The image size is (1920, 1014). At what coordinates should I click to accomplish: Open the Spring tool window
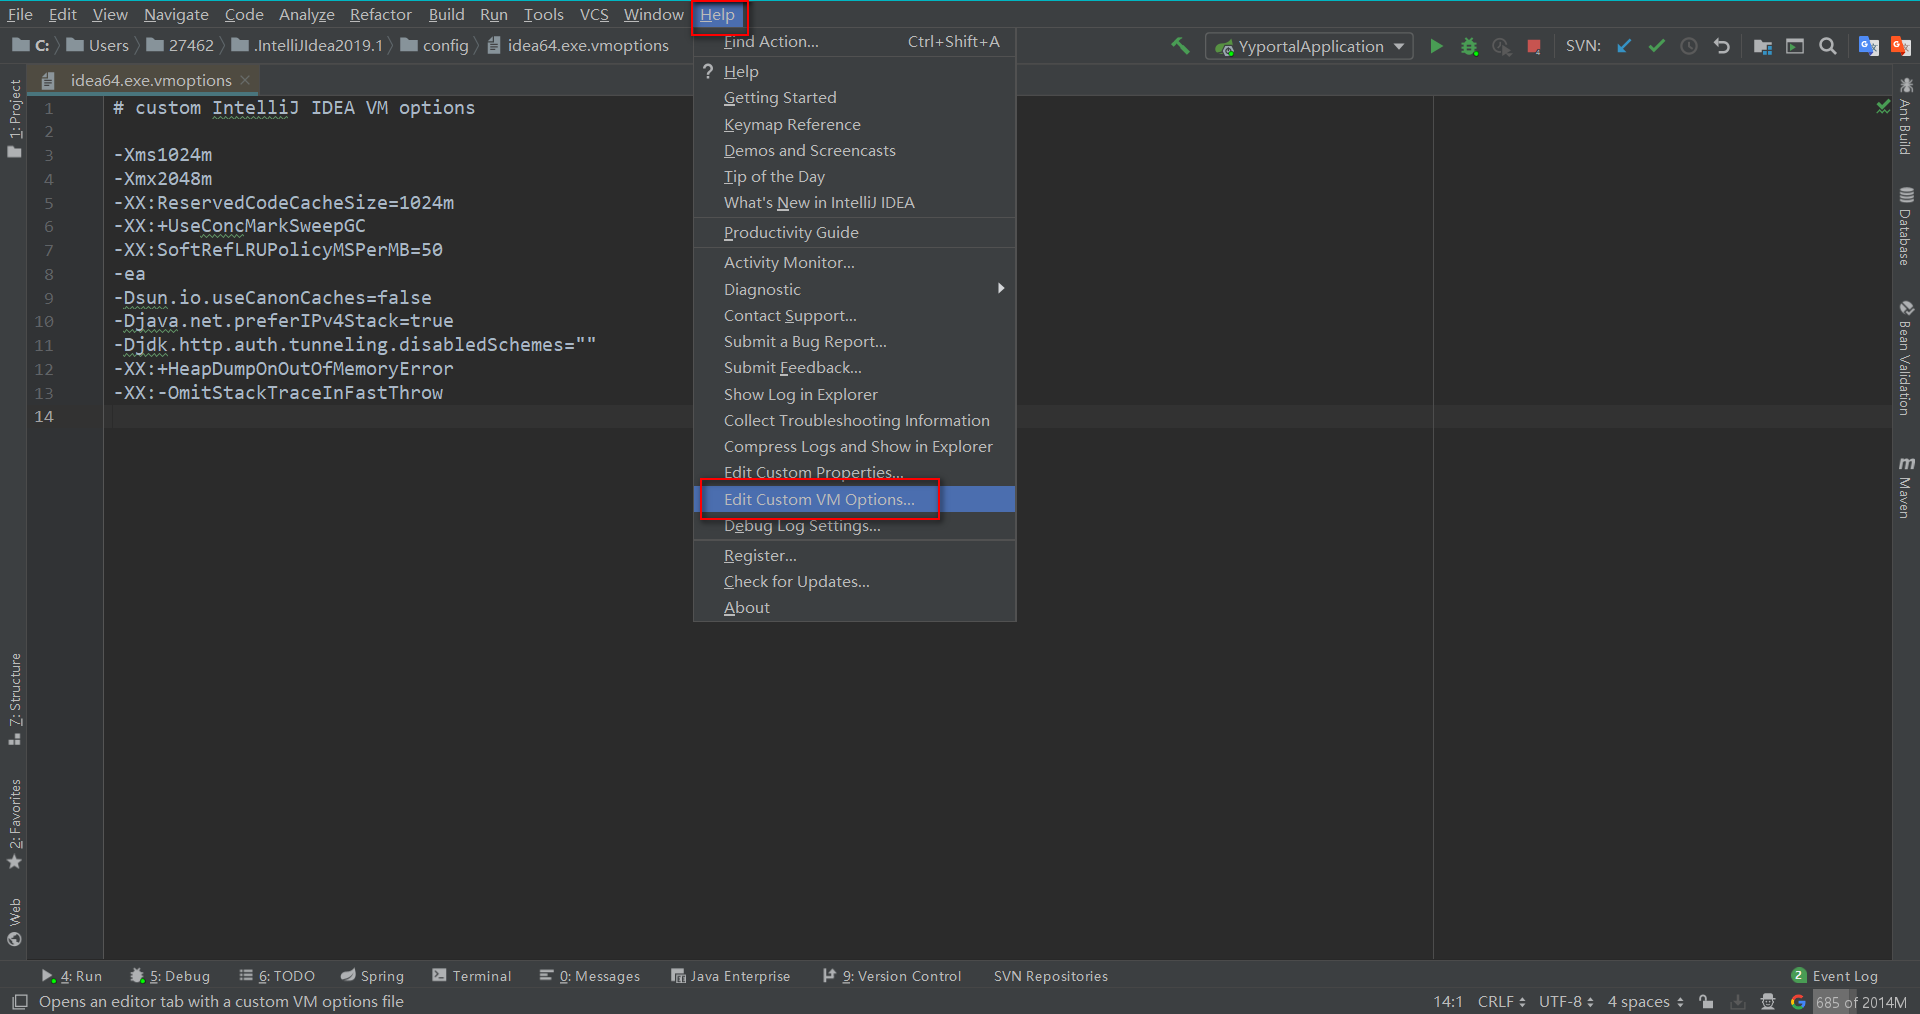point(372,976)
